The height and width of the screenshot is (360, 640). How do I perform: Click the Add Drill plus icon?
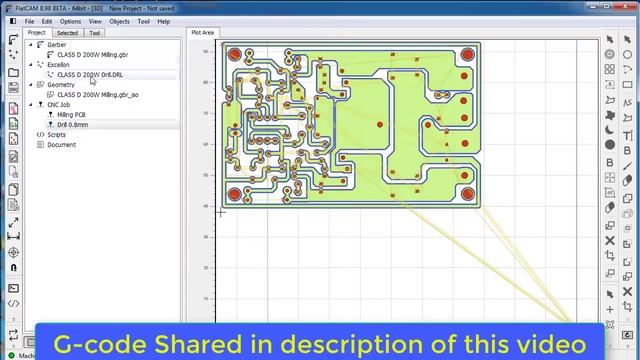609,310
